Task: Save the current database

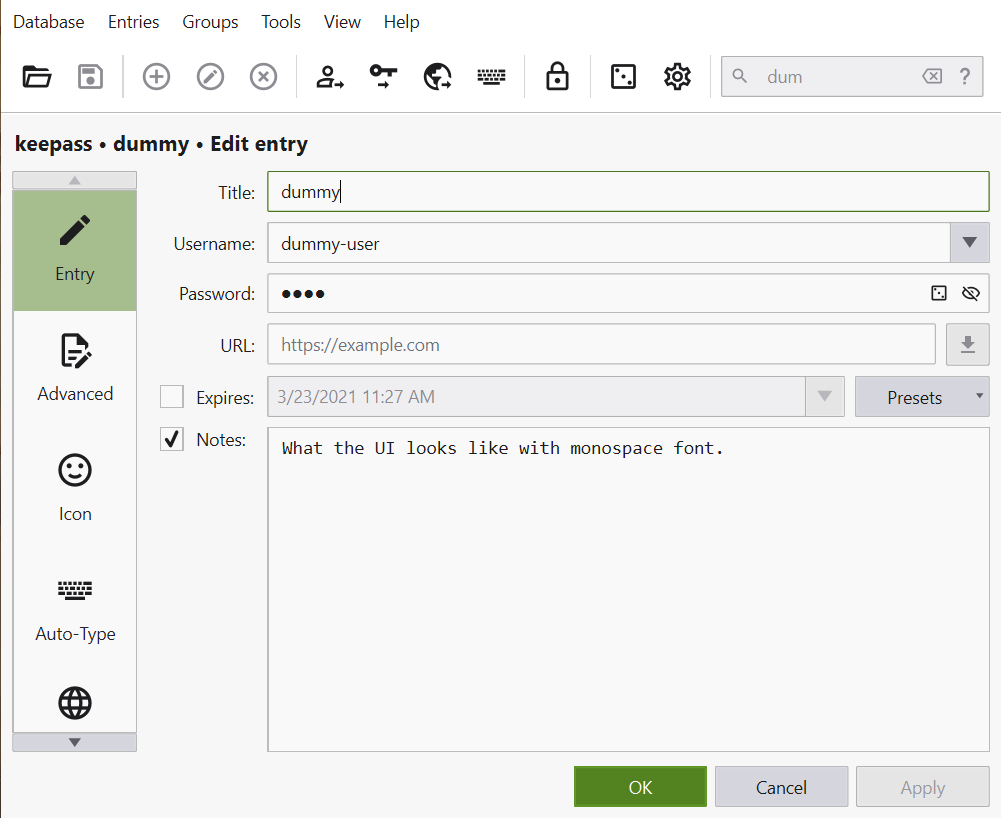Action: (89, 76)
